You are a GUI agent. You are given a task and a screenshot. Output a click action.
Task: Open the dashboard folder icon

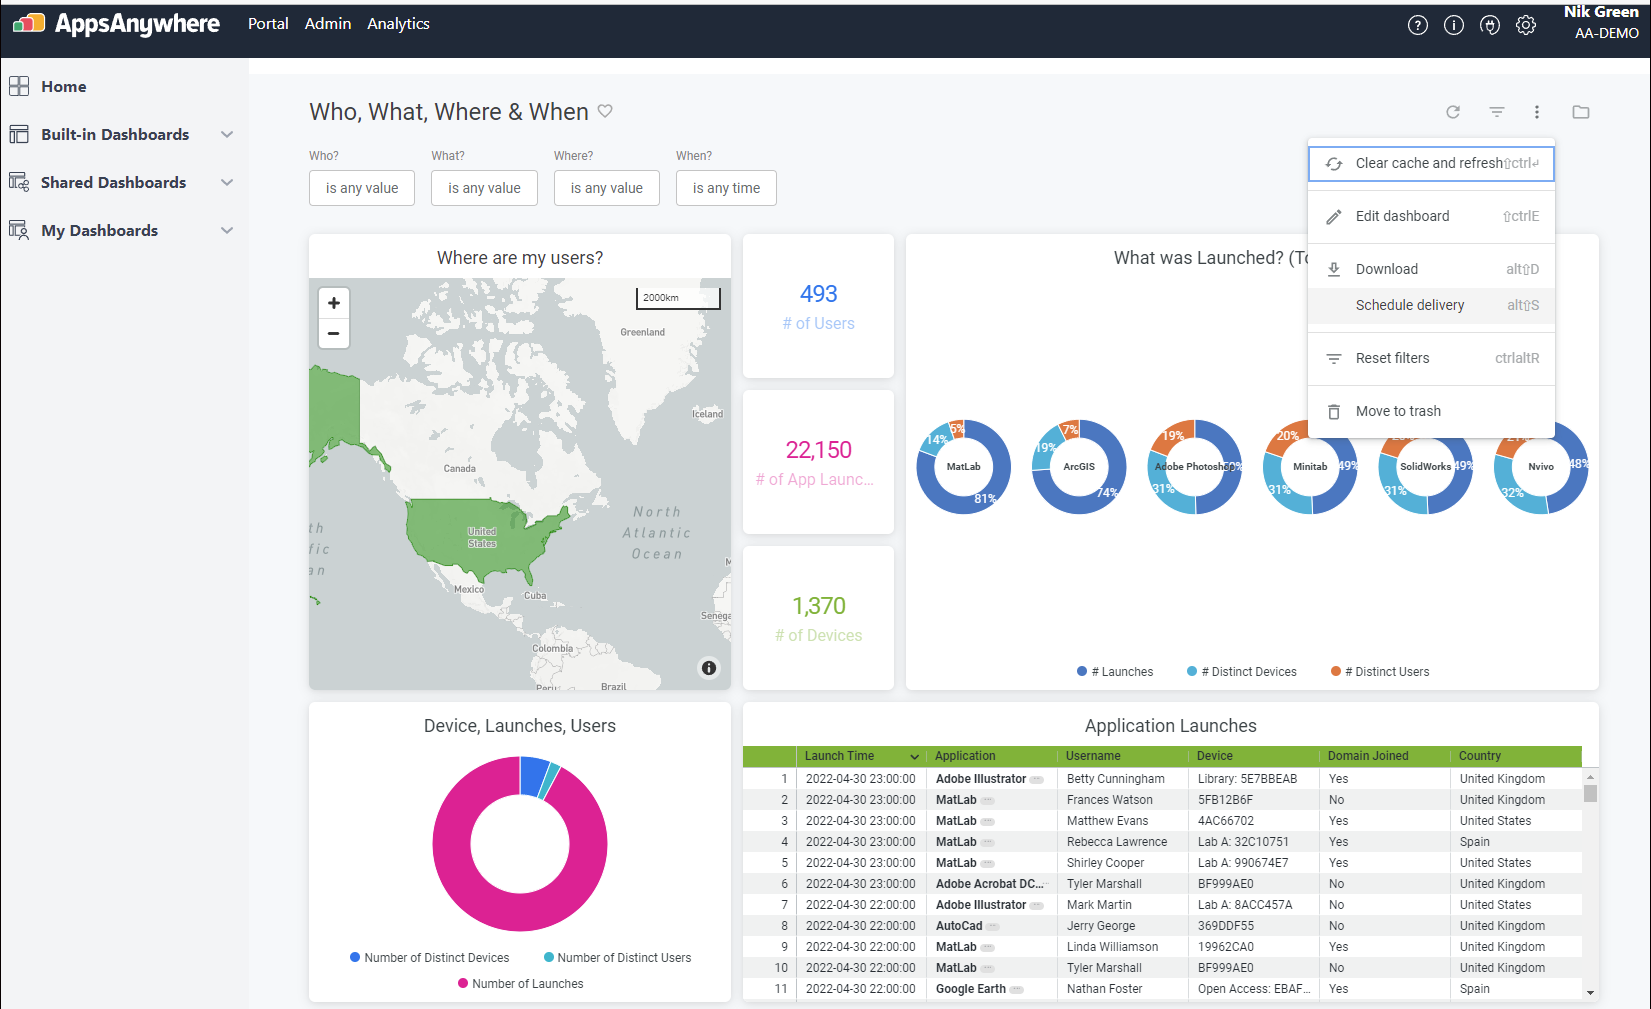[1580, 112]
